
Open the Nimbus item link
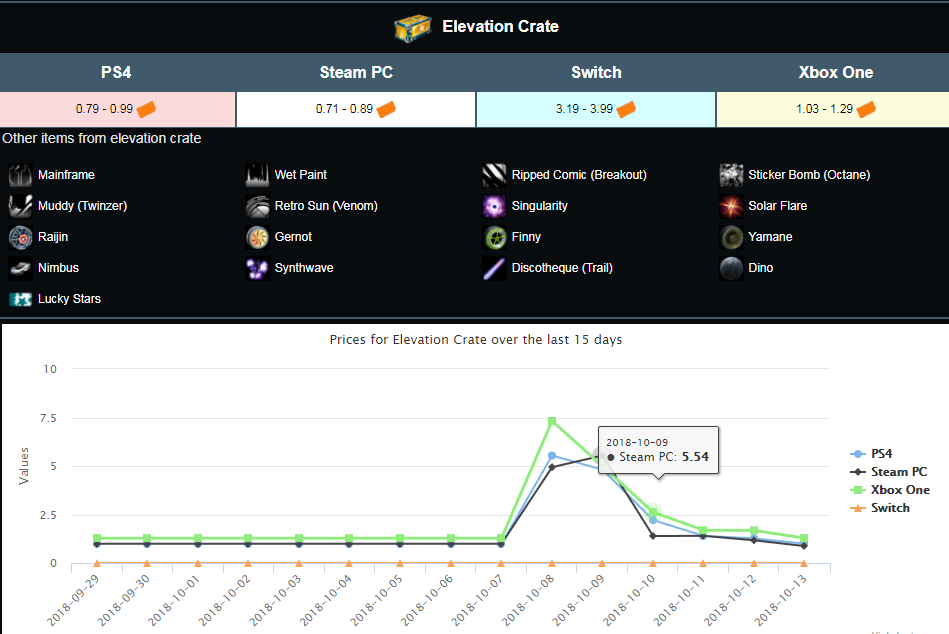[x=59, y=268]
